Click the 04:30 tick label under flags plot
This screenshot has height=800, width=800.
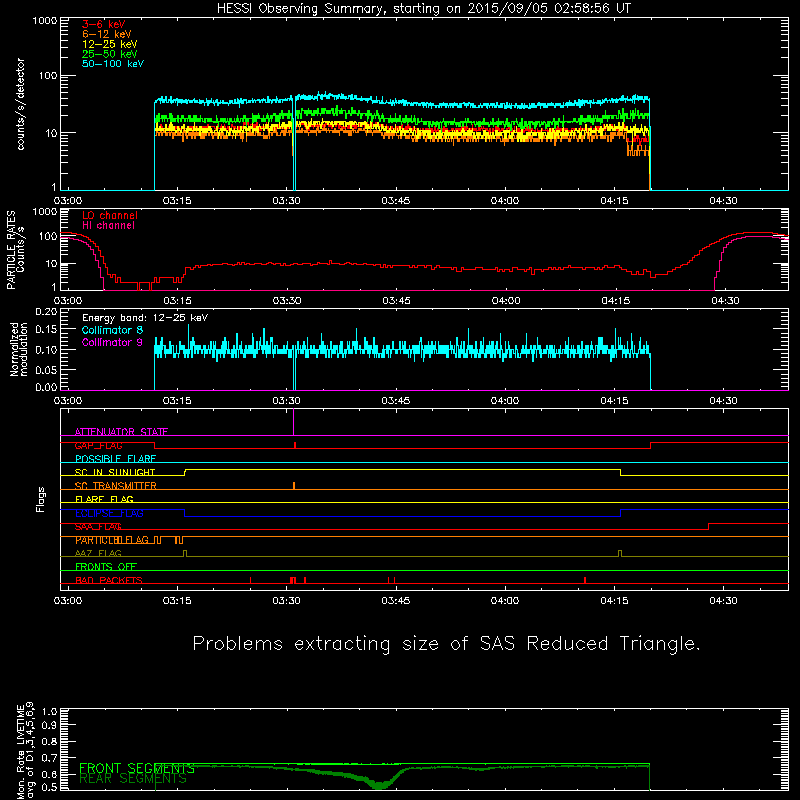723,601
